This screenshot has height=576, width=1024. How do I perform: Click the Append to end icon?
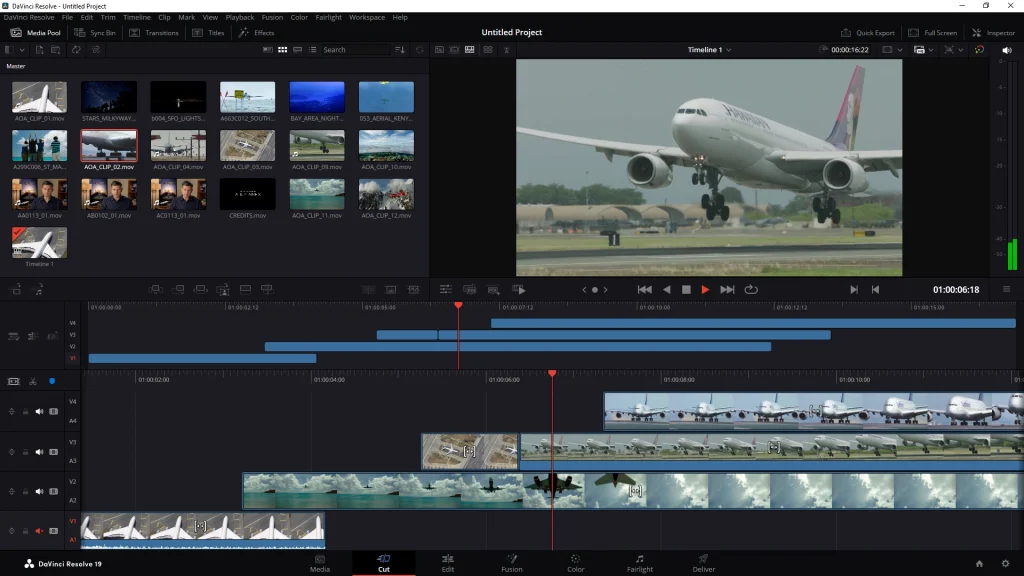tap(178, 289)
